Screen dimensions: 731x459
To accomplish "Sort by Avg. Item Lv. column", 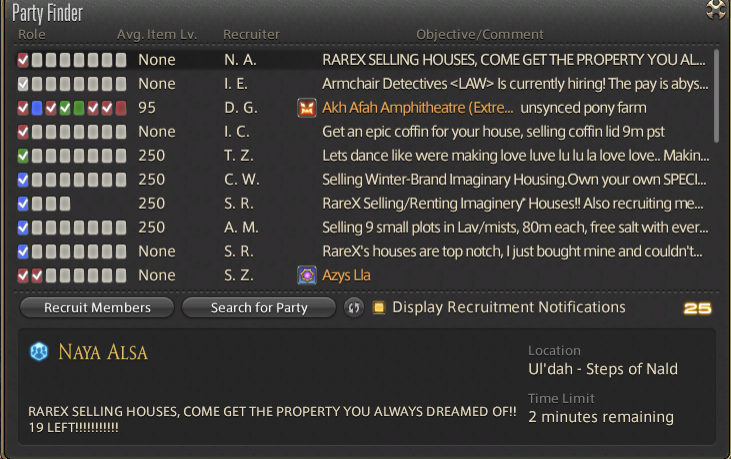I will pyautogui.click(x=157, y=35).
